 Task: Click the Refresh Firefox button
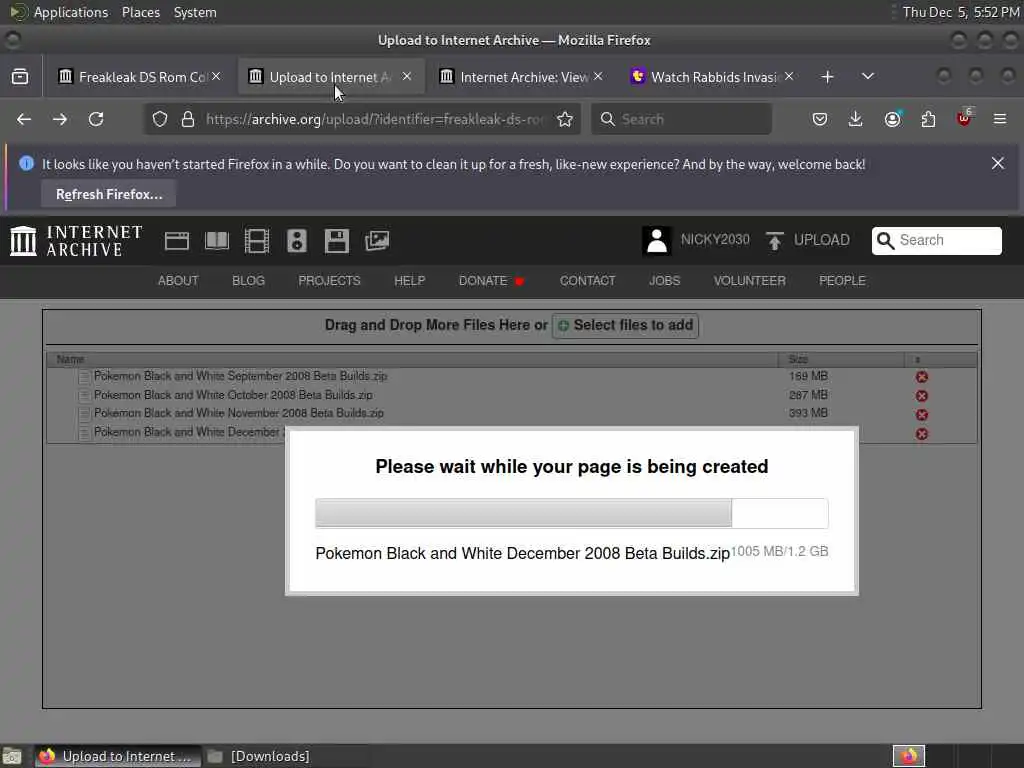(x=108, y=194)
